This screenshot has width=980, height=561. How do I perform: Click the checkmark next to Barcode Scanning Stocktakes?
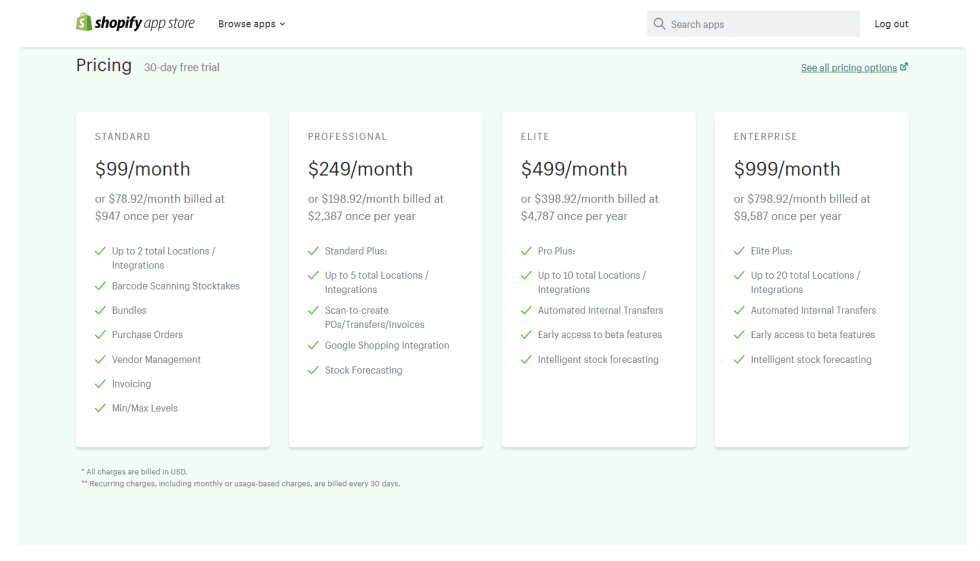[100, 286]
